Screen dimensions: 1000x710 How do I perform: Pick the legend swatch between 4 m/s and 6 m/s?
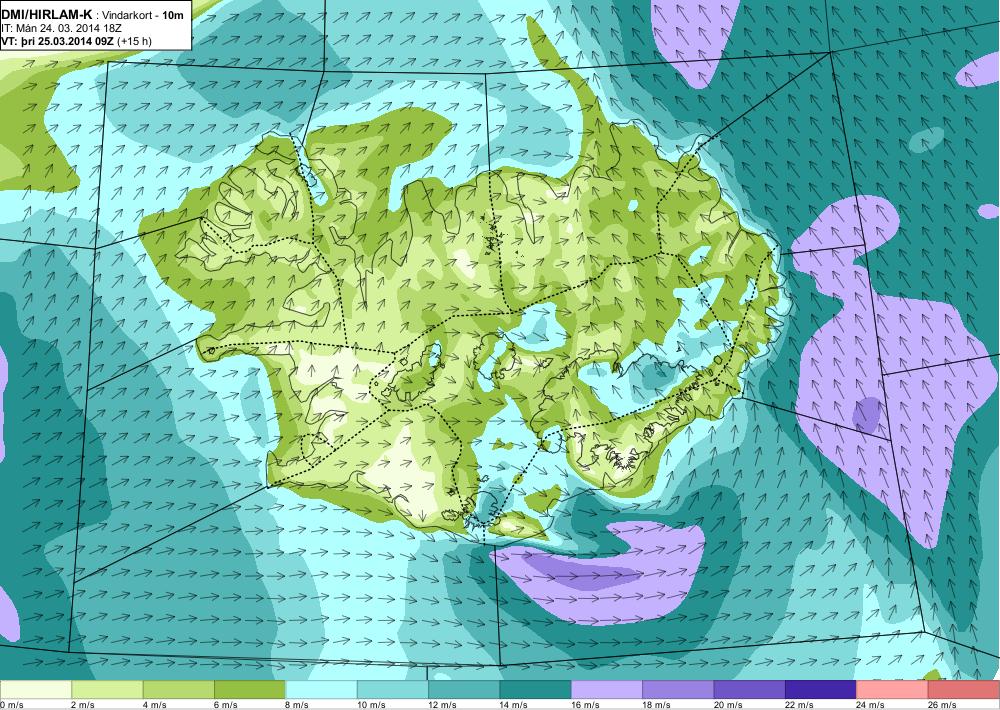179,690
